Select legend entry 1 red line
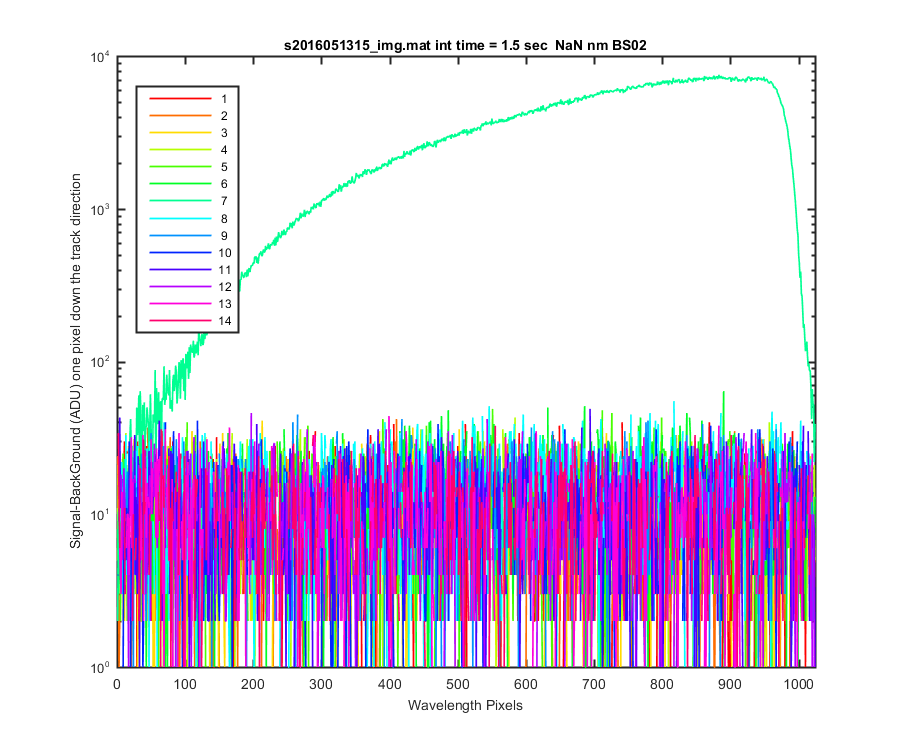This screenshot has height=750, width=900. point(180,99)
